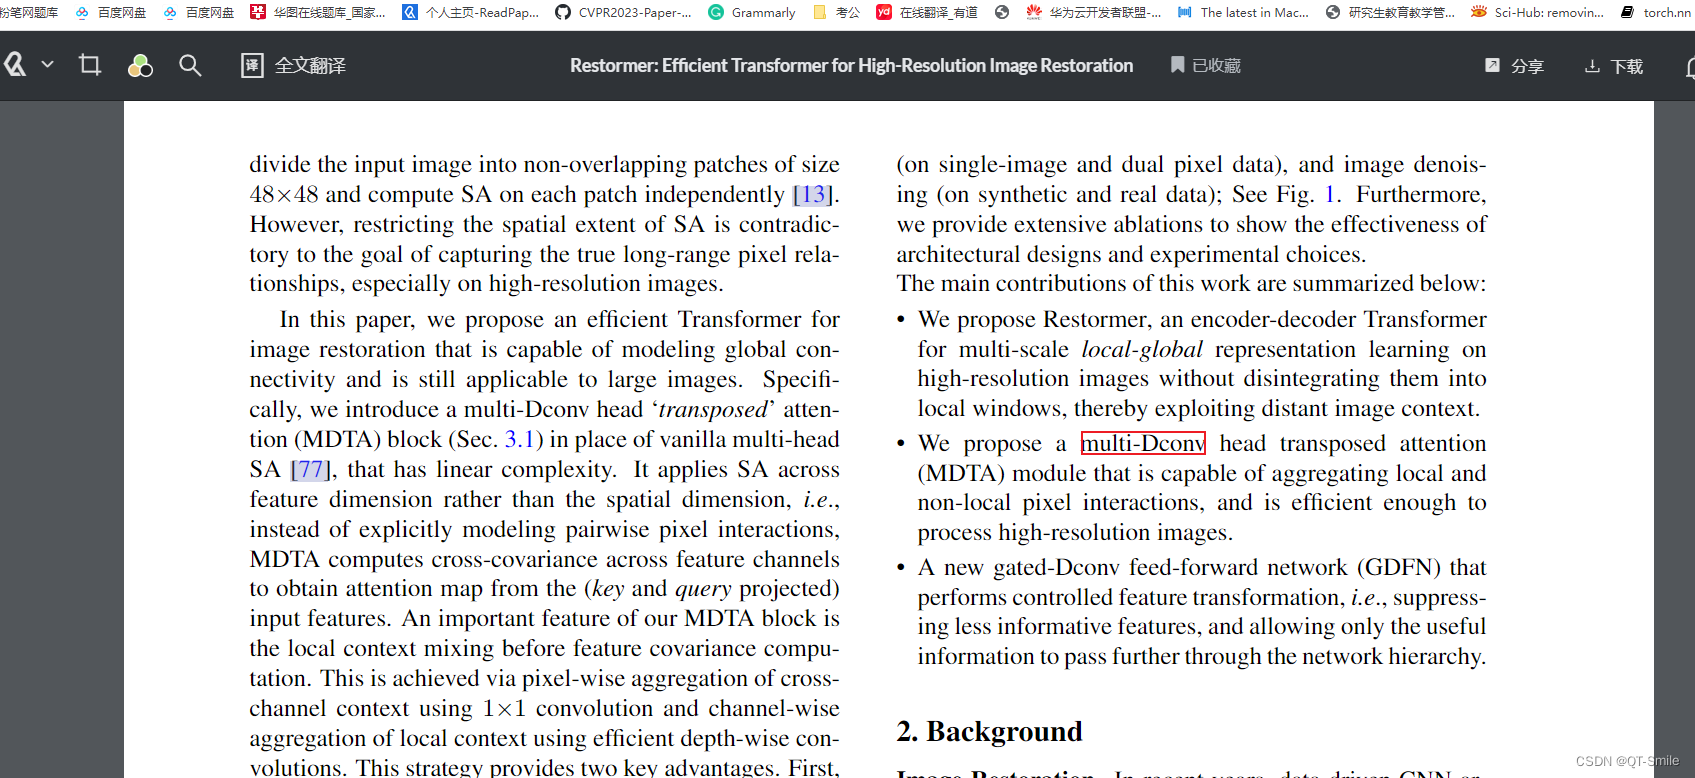1695x778 pixels.
Task: Follow the citation link [13]
Action: coord(813,194)
